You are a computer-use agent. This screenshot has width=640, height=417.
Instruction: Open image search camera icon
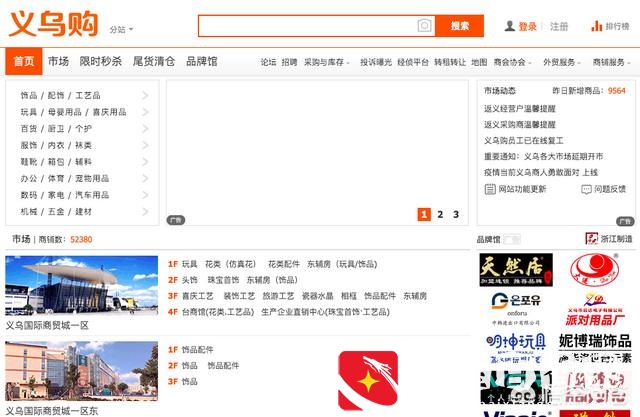coord(424,26)
